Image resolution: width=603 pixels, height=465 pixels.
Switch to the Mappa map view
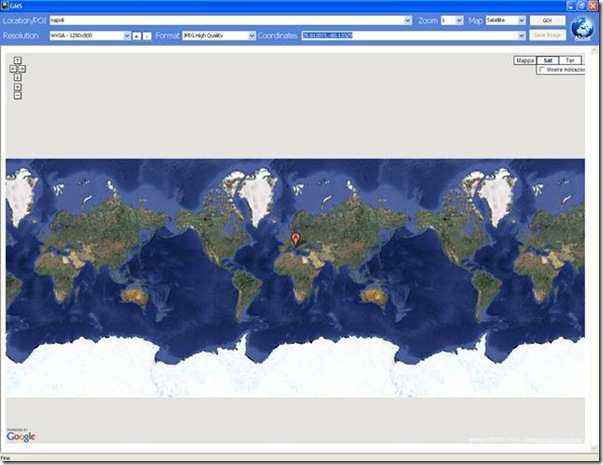tap(525, 60)
